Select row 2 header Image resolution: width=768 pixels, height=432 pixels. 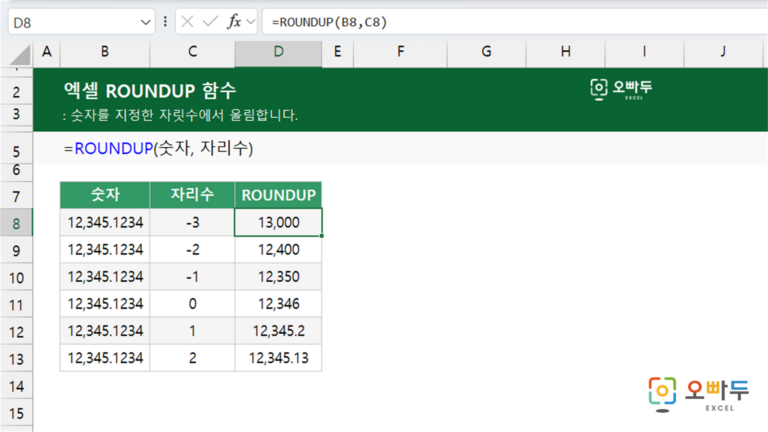point(16,92)
